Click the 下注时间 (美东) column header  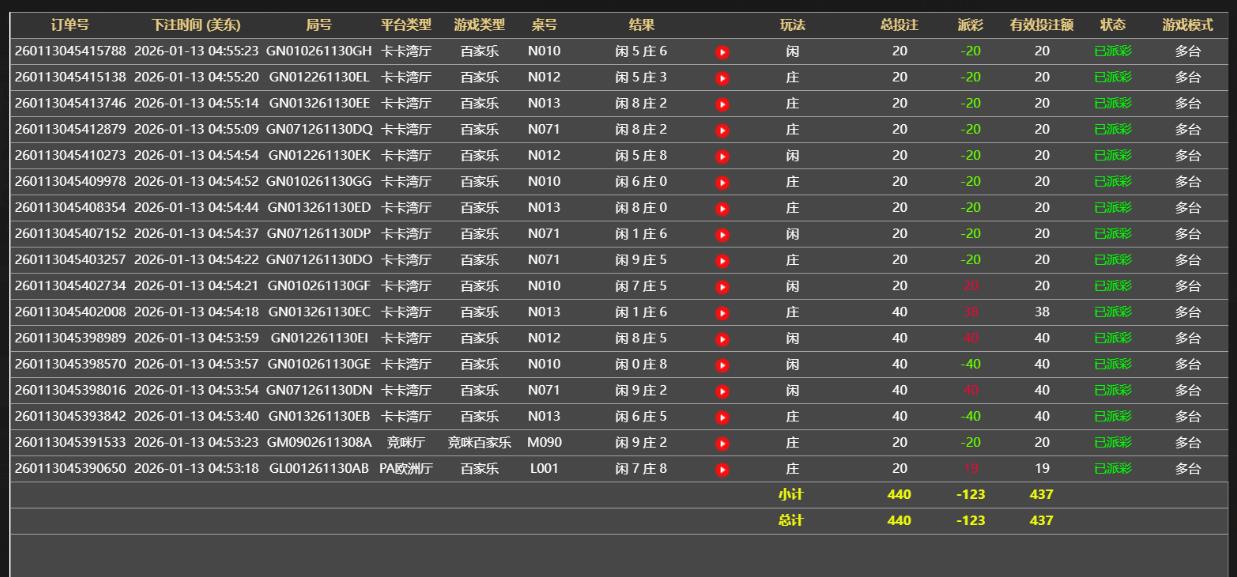click(x=196, y=25)
